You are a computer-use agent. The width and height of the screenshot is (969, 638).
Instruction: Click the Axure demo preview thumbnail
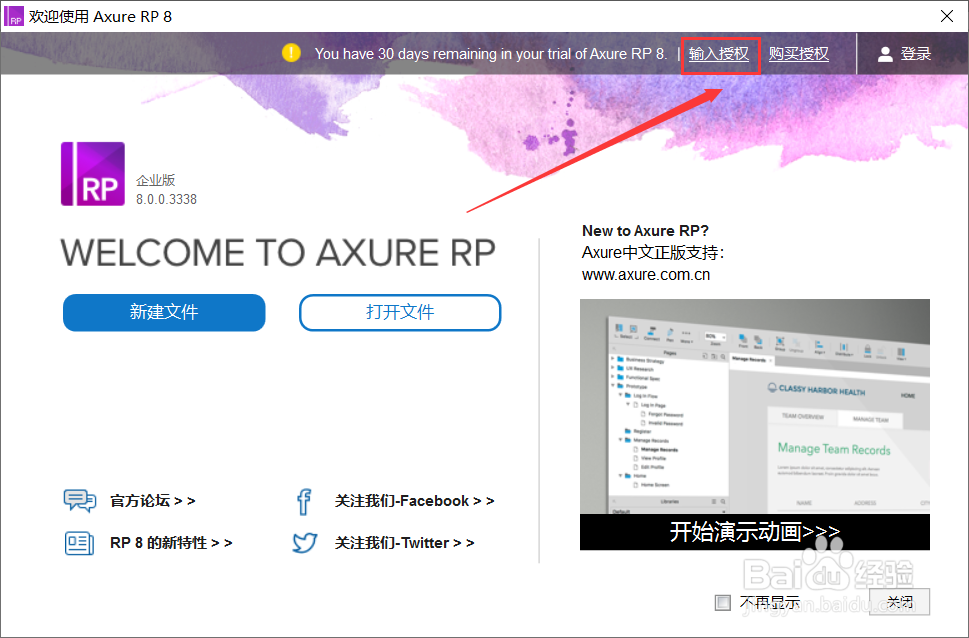pyautogui.click(x=755, y=407)
